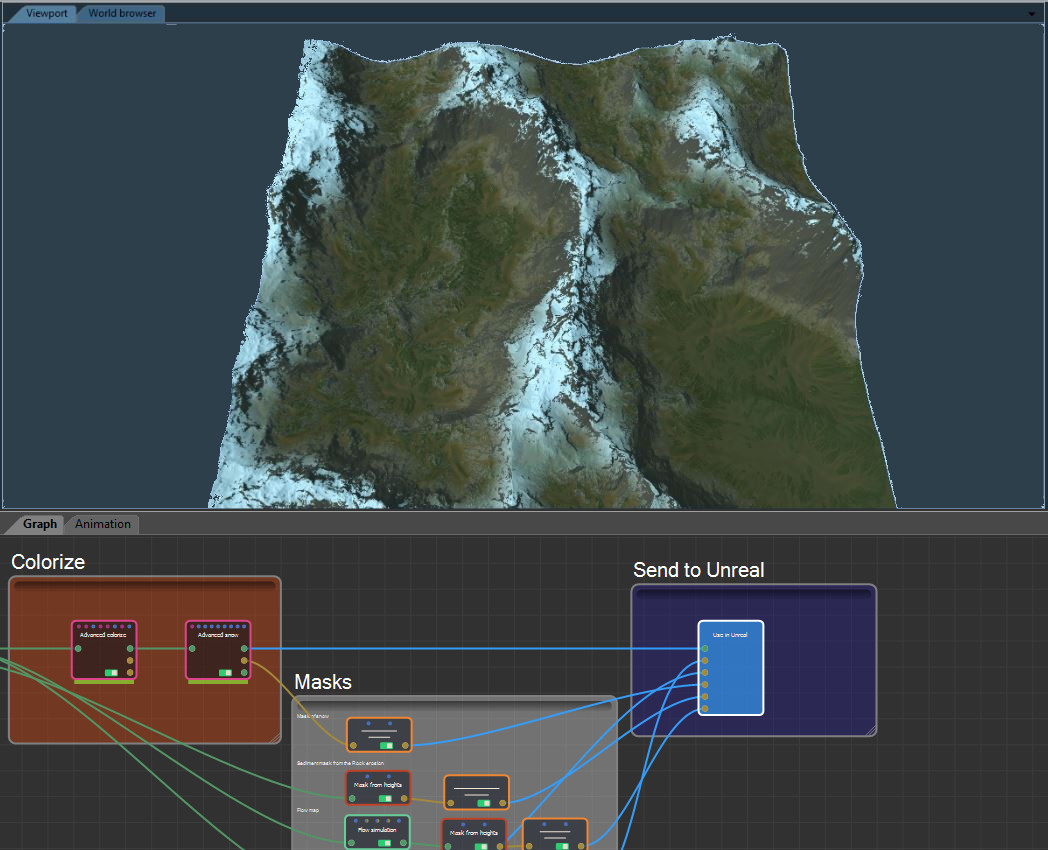Select the Flow simulation node

point(378,830)
